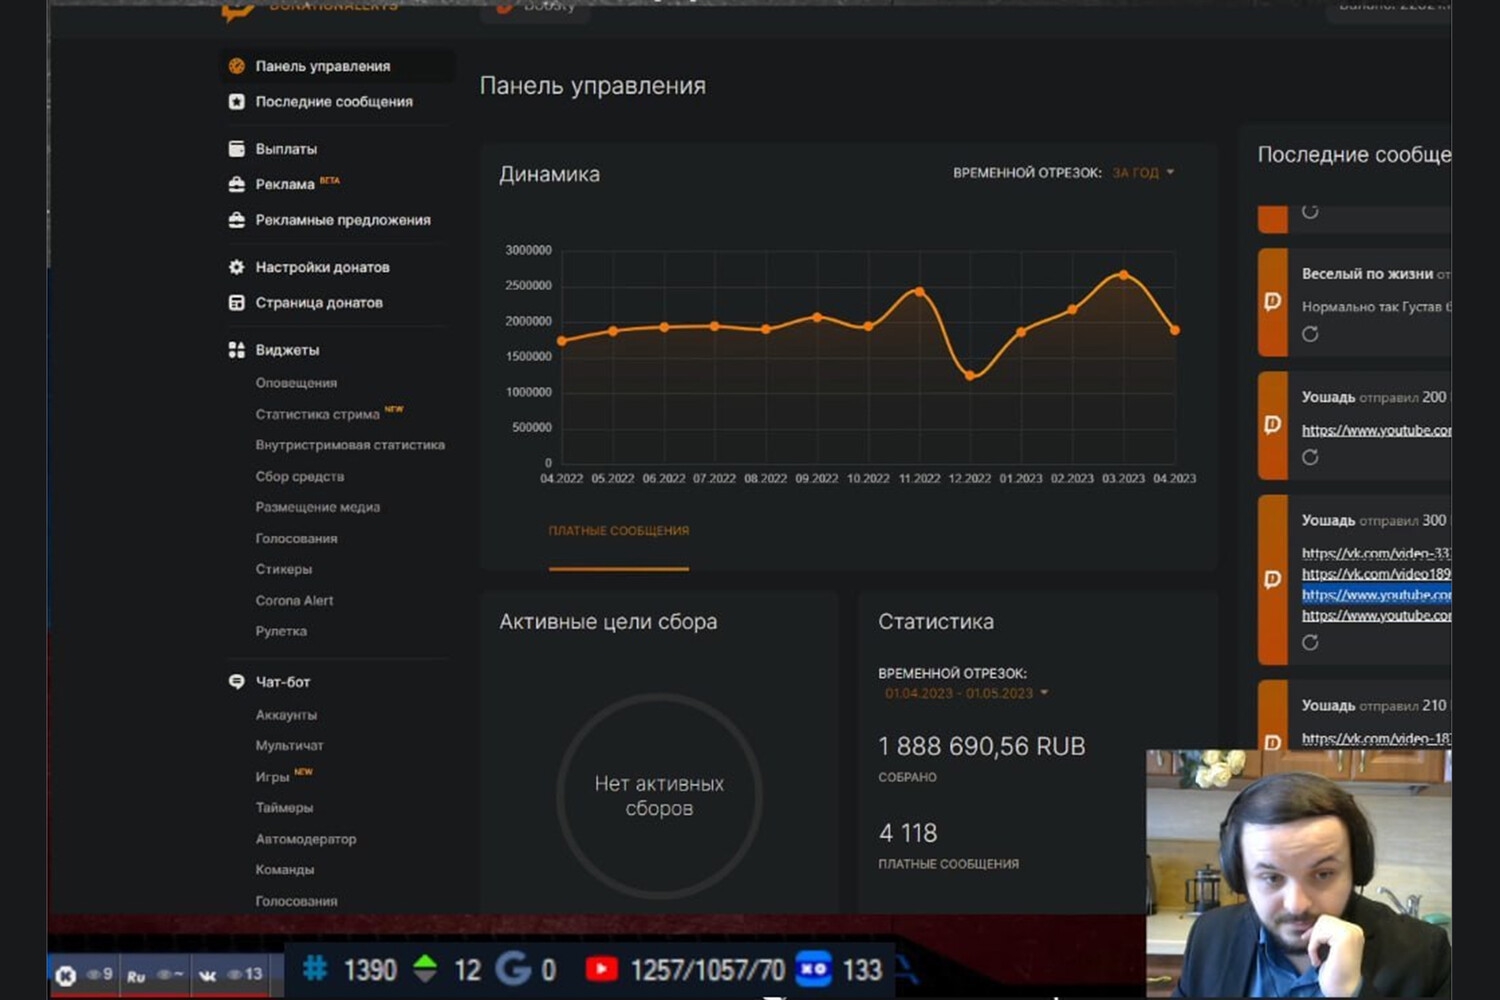1500x1000 pixels.
Task: Open Мультичат under Чат-бот
Action: [289, 746]
